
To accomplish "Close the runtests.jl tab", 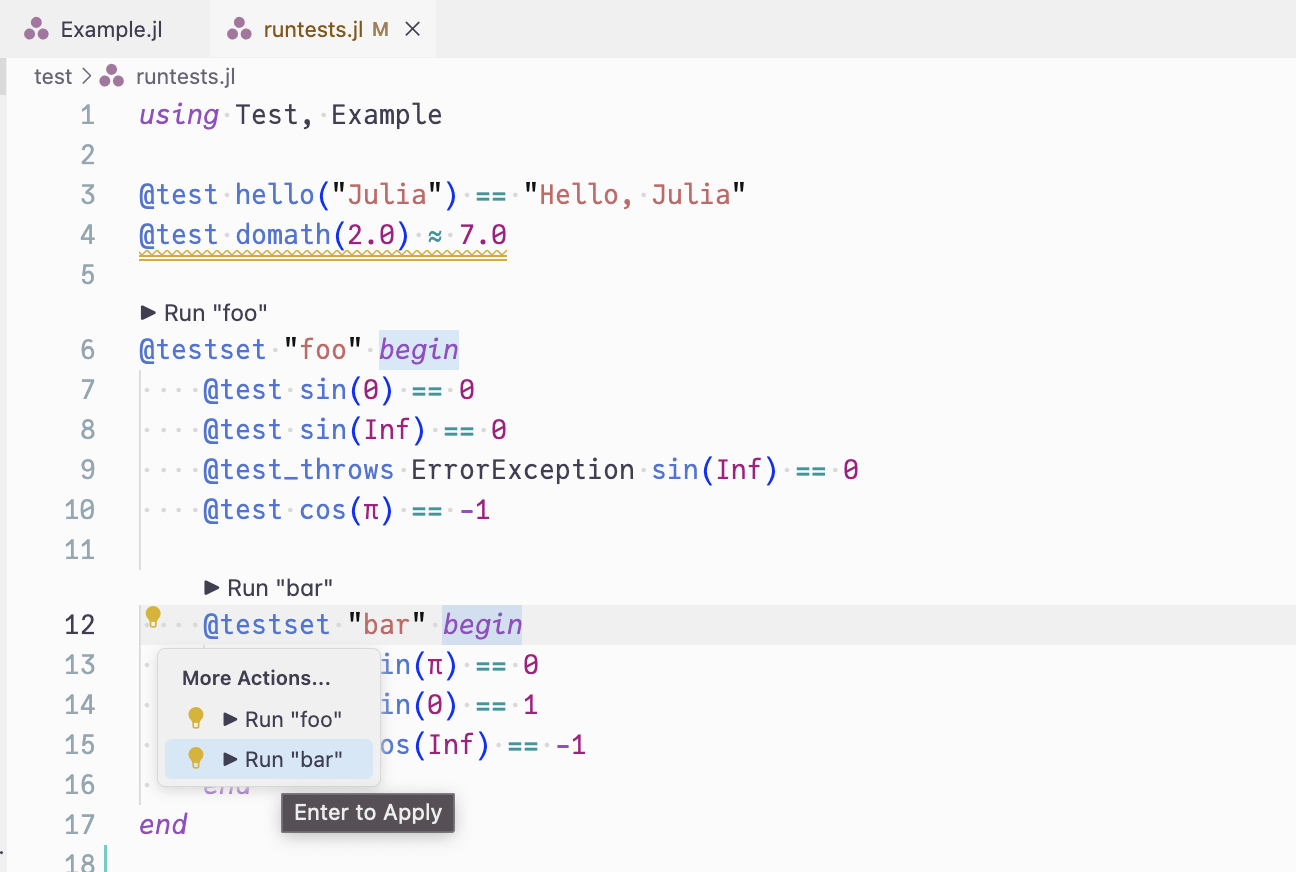I will (x=412, y=28).
